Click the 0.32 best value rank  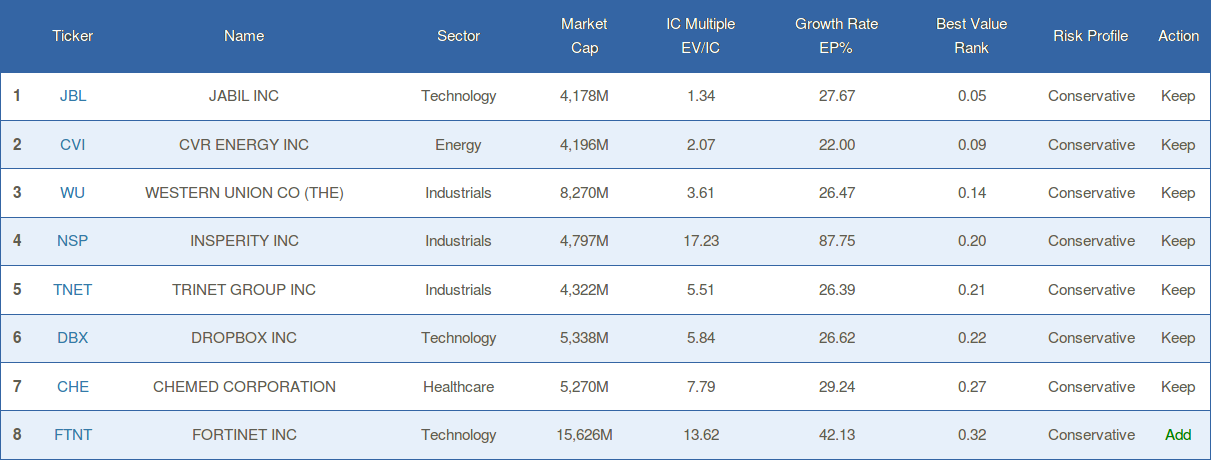971,435
